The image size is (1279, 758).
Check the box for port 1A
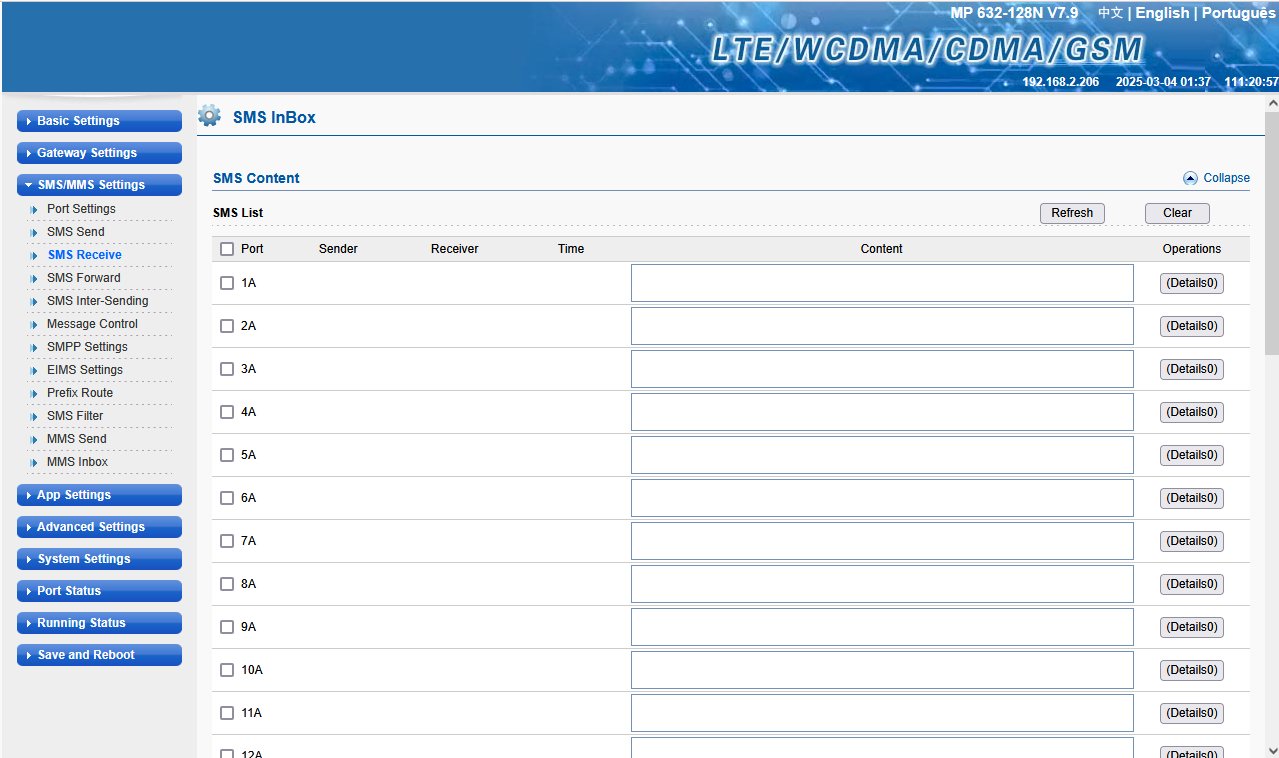pyautogui.click(x=227, y=283)
